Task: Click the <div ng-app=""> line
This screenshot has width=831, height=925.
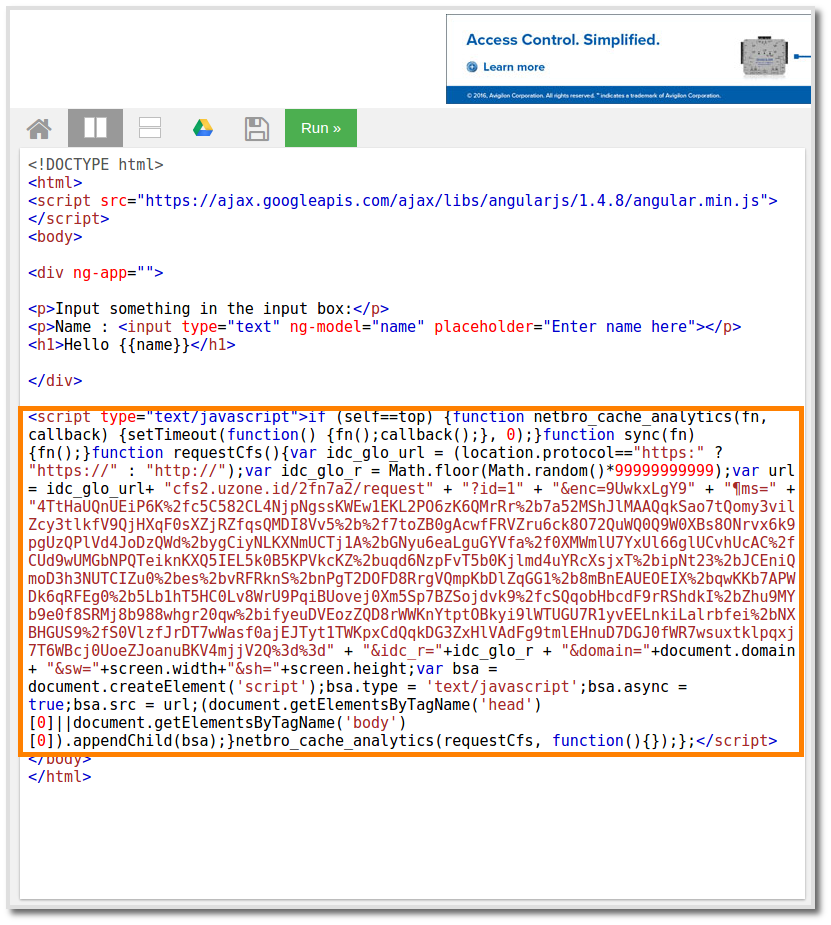Action: (x=96, y=273)
